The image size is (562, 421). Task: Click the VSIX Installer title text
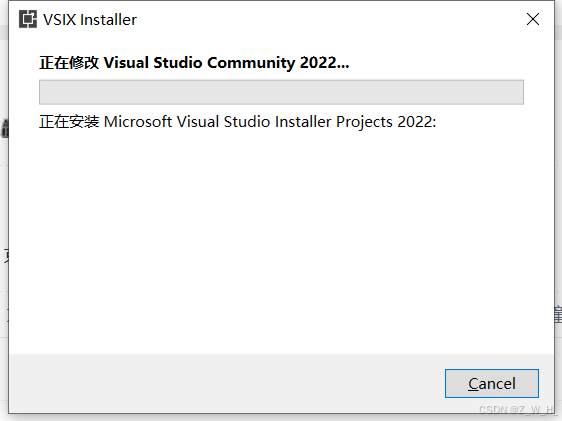click(90, 19)
